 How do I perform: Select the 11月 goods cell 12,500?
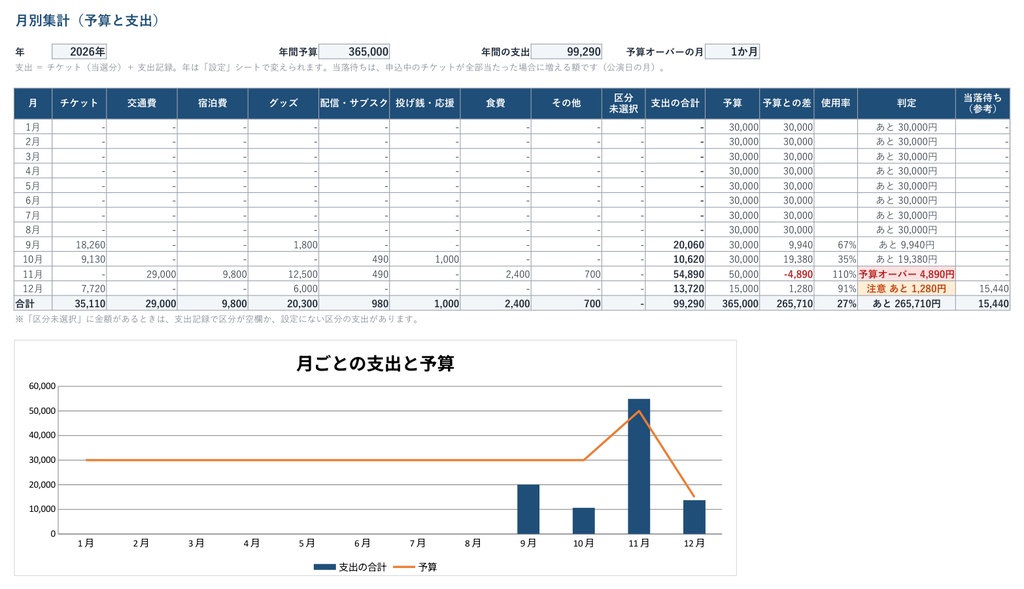(283, 274)
